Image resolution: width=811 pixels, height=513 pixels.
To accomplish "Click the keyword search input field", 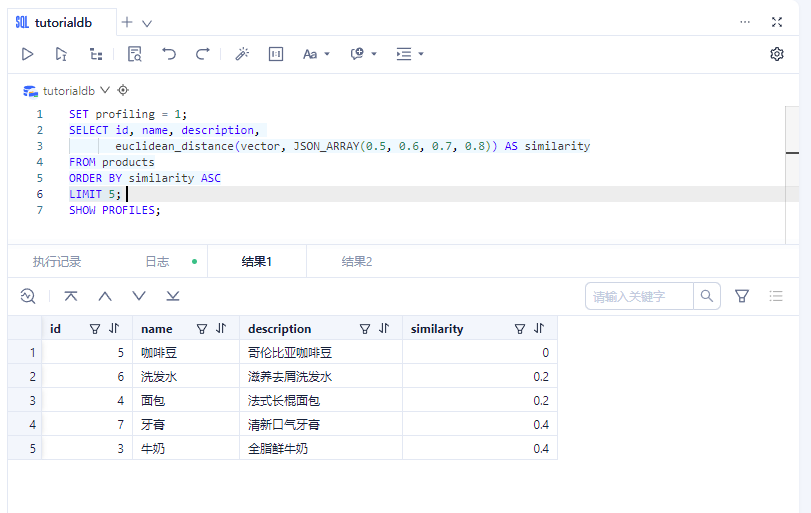I will [x=640, y=296].
